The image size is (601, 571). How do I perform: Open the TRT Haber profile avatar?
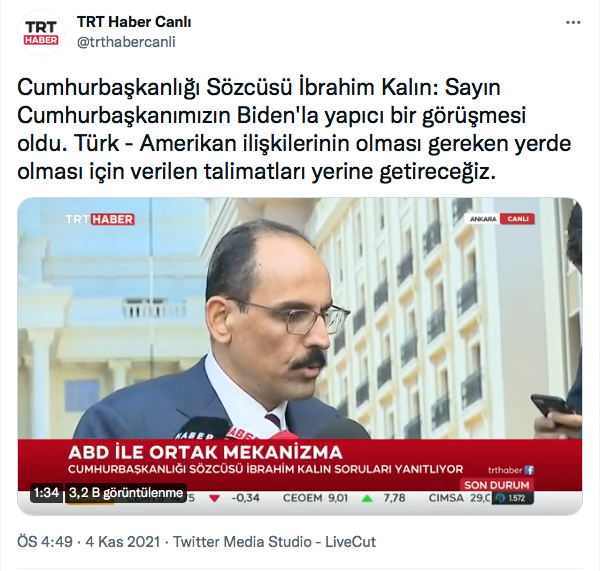(x=41, y=33)
